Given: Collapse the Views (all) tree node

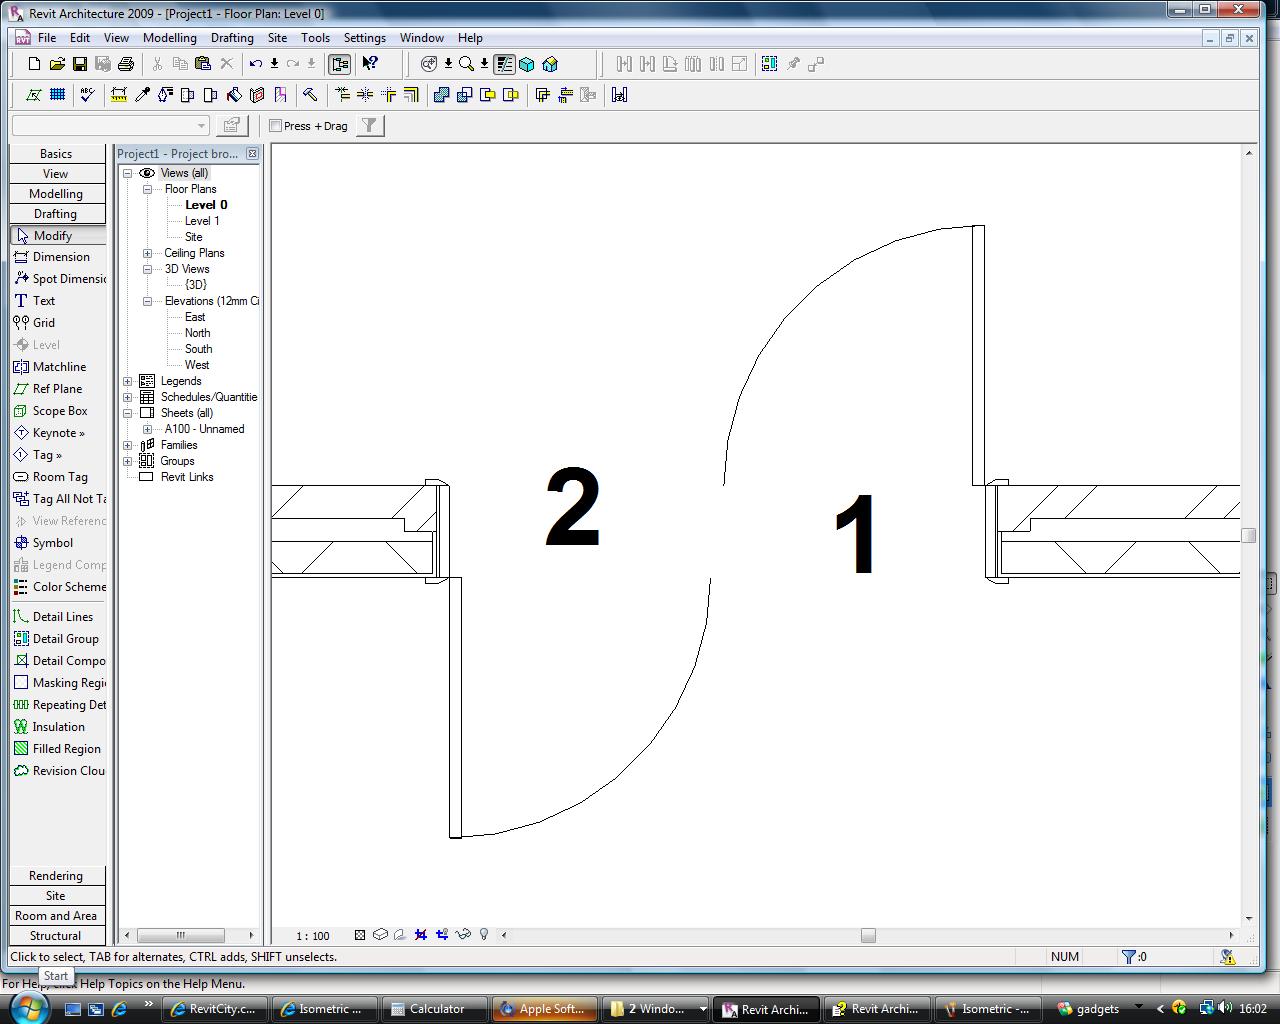Looking at the screenshot, I should 128,173.
